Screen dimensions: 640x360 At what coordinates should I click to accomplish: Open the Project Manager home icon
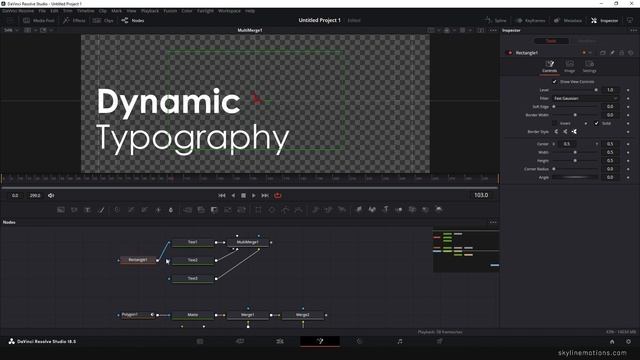tap(612, 342)
